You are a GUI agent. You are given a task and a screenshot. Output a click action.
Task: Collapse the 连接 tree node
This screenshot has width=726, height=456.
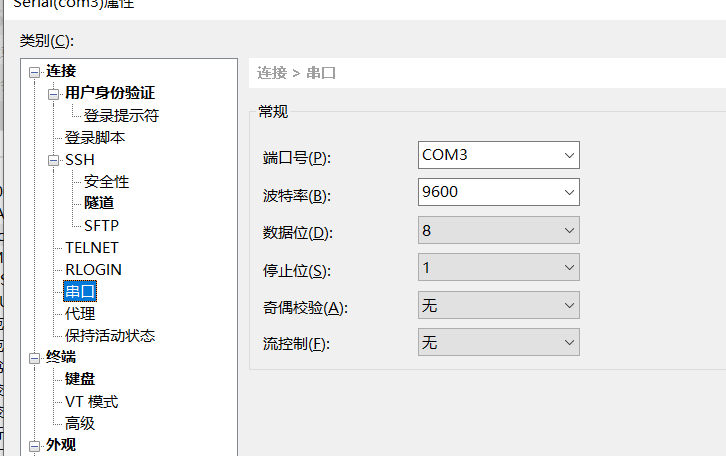tap(35, 71)
